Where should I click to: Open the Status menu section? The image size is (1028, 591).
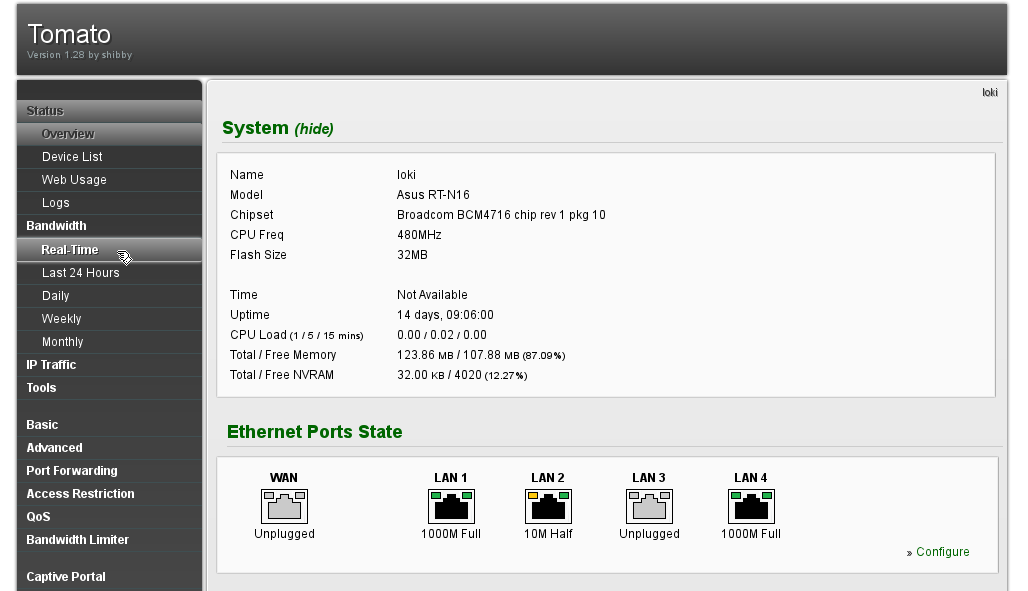[x=109, y=111]
